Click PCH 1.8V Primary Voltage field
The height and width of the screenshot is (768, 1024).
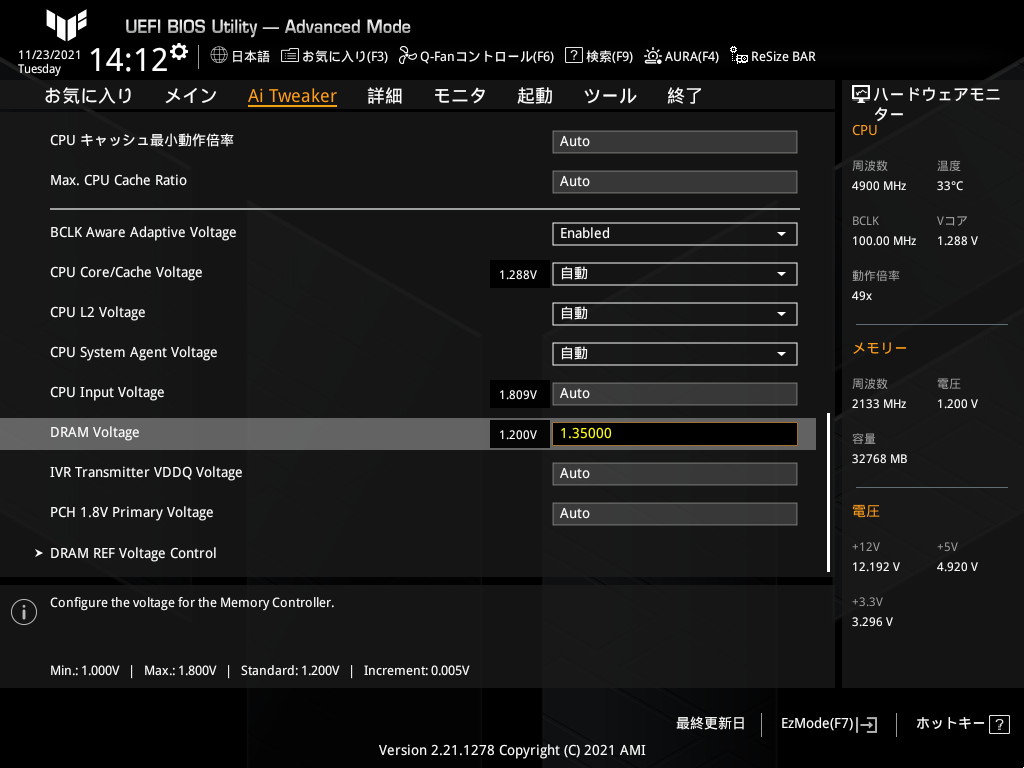675,514
